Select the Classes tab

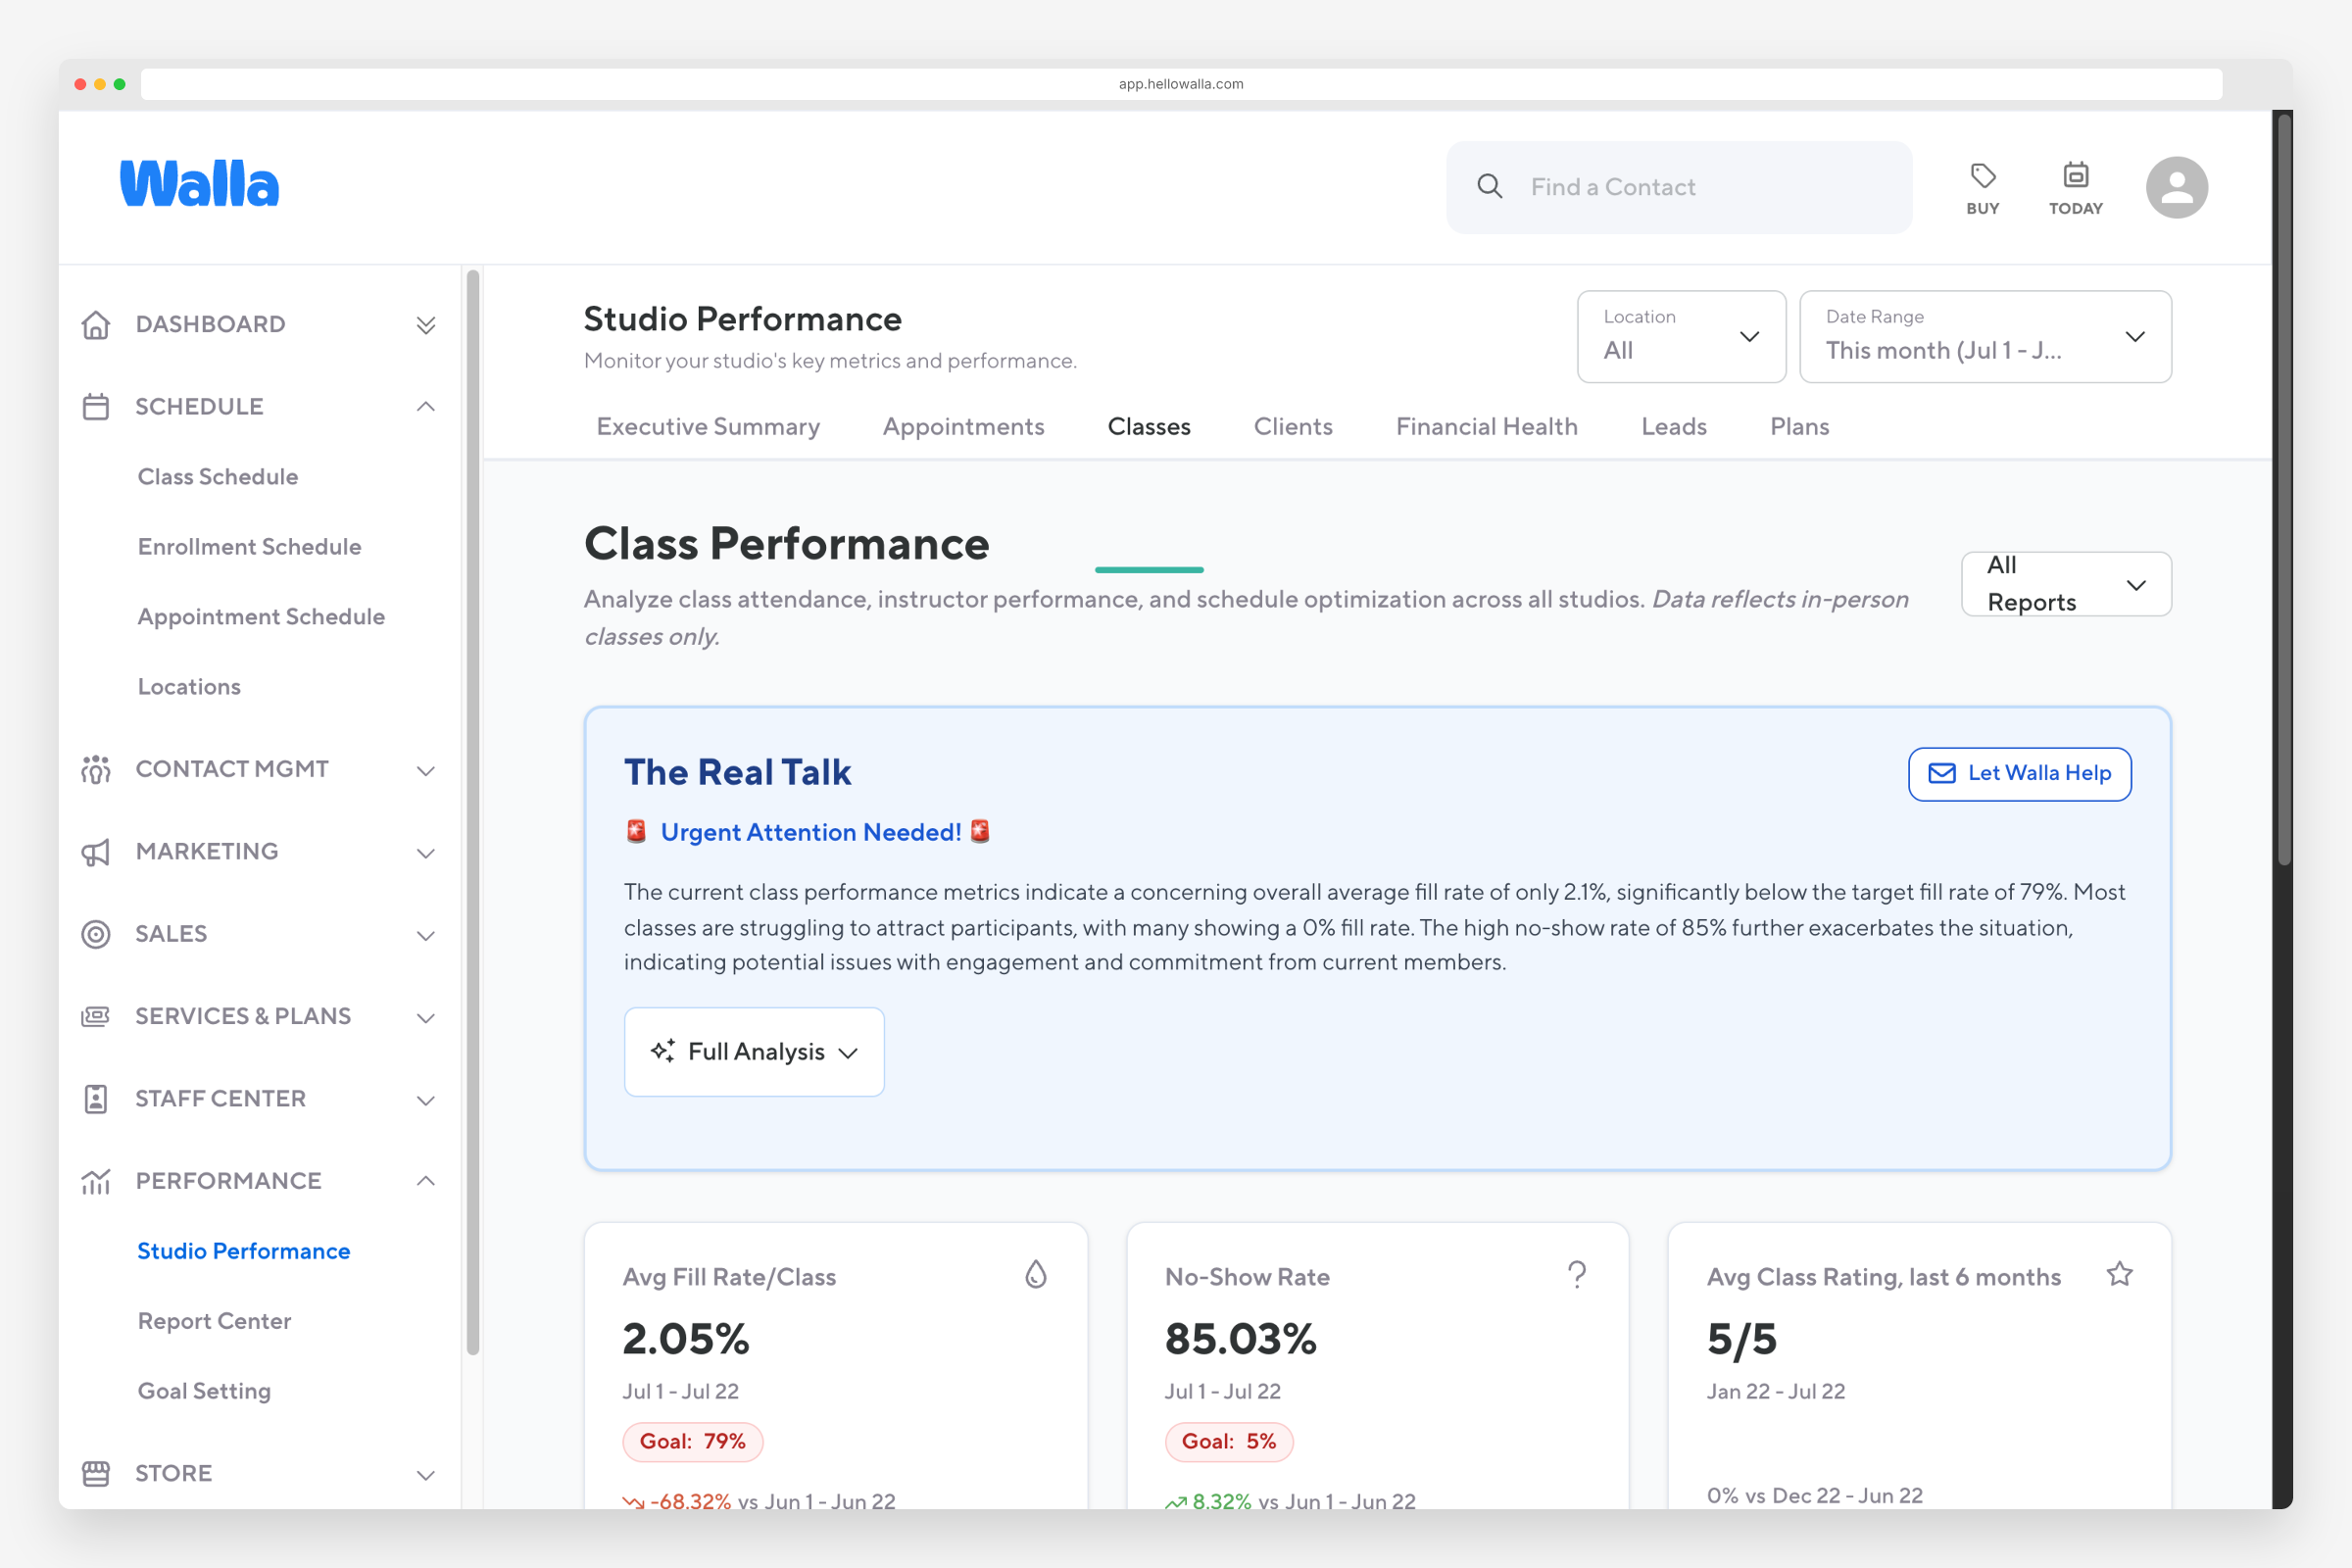[1149, 427]
